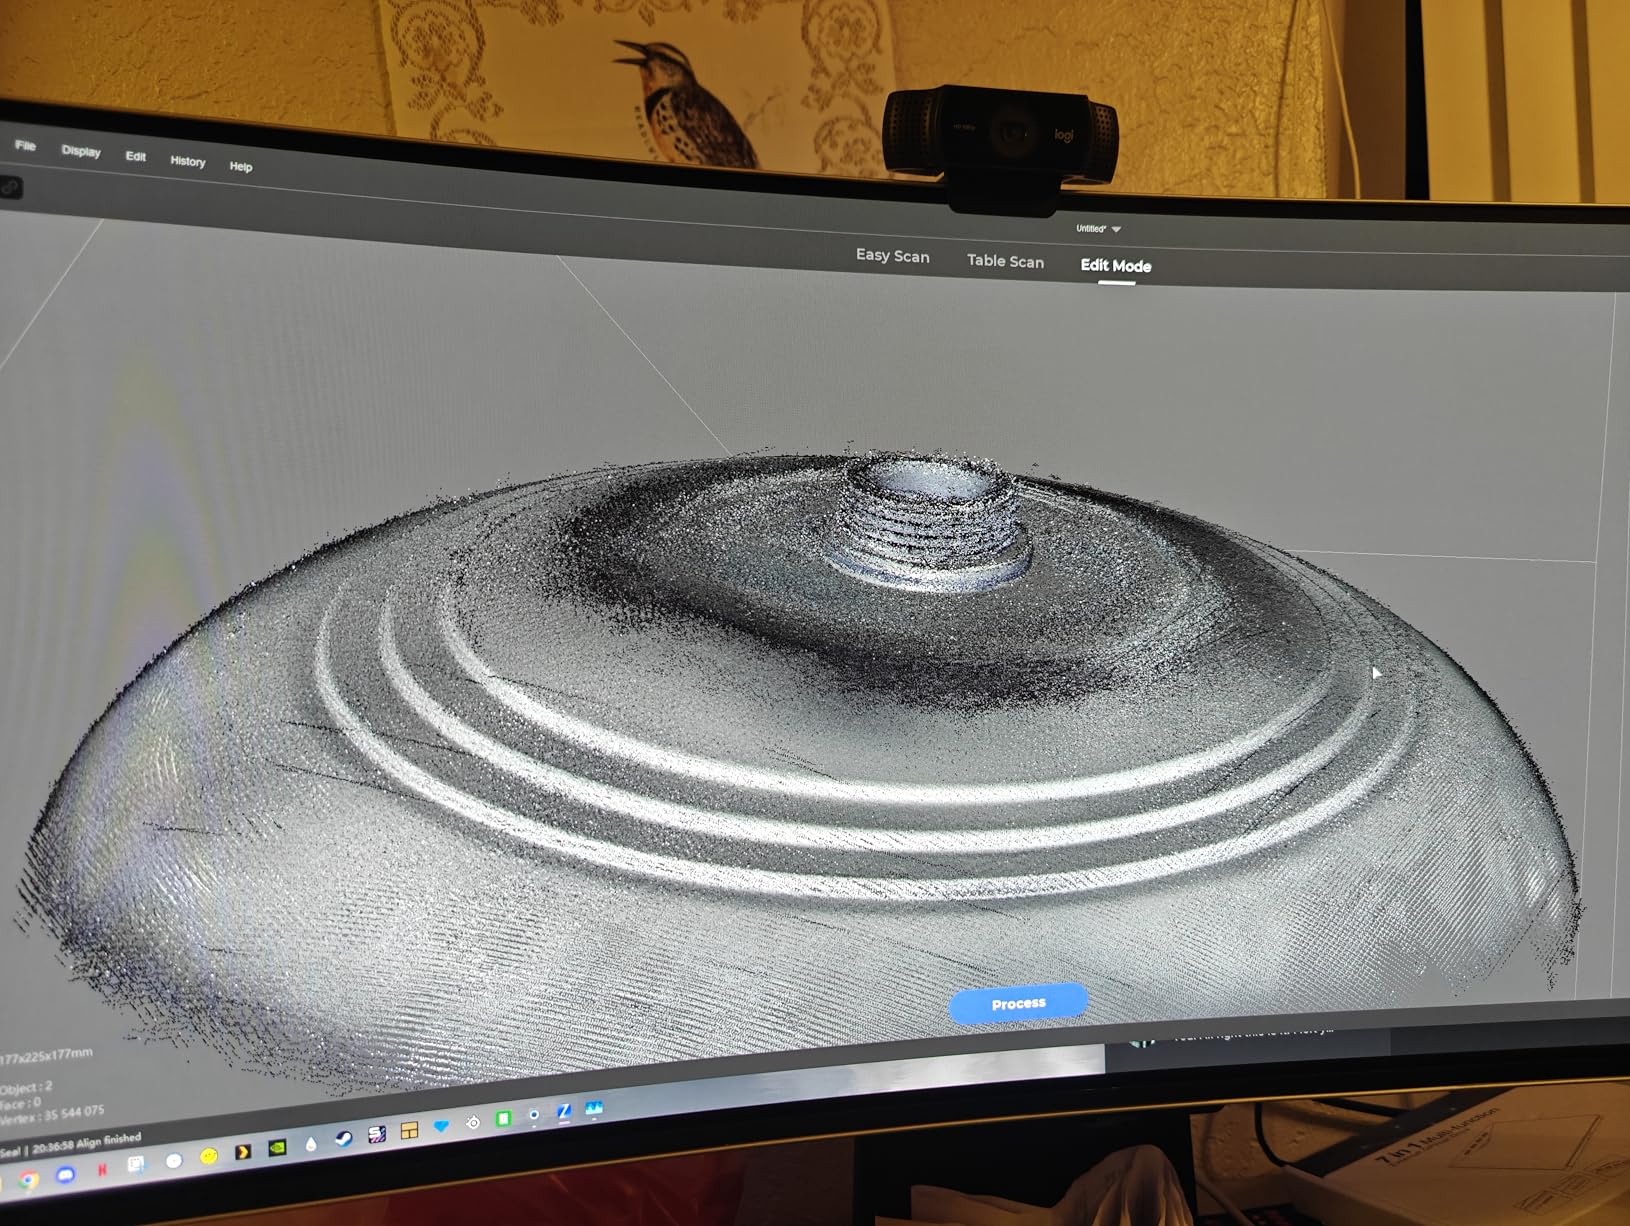Open the yellow smiley face taskbar app
Image resolution: width=1630 pixels, height=1226 pixels.
pyautogui.click(x=209, y=1156)
